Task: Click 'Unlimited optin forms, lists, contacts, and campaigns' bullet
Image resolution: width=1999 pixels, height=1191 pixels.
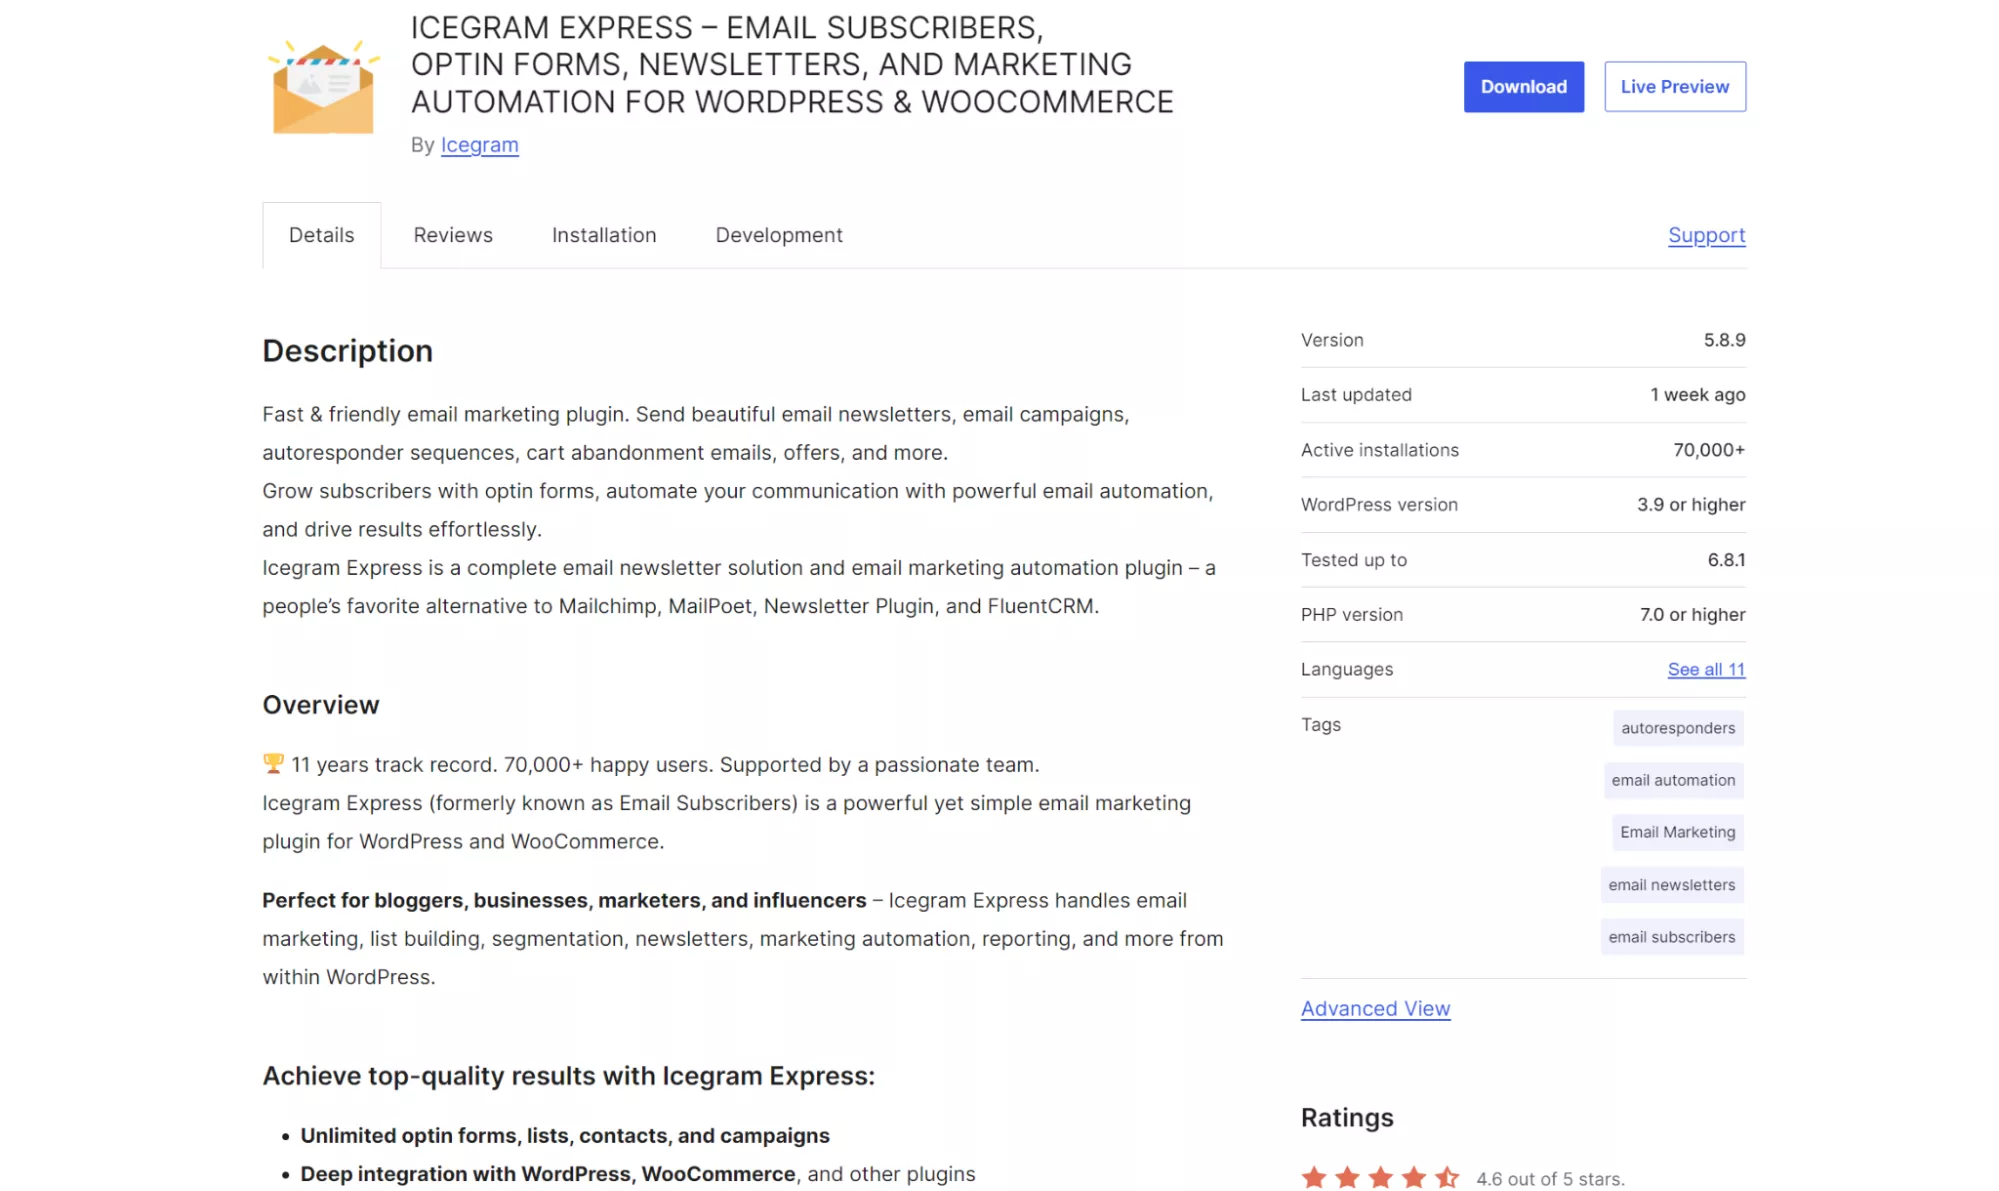Action: click(565, 1136)
